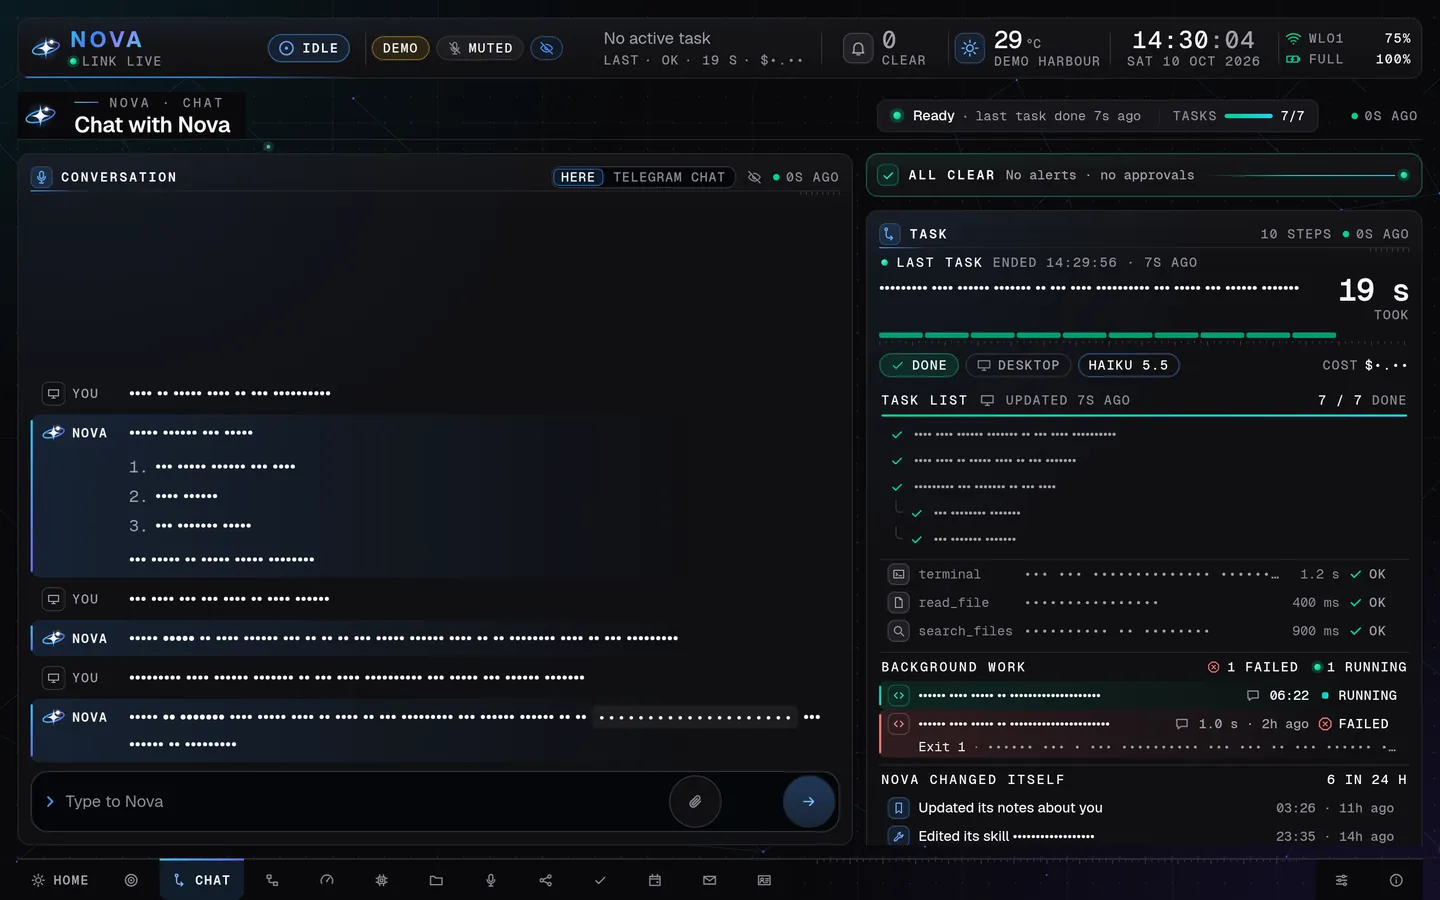
Task: Click the Done status pill
Action: point(919,365)
